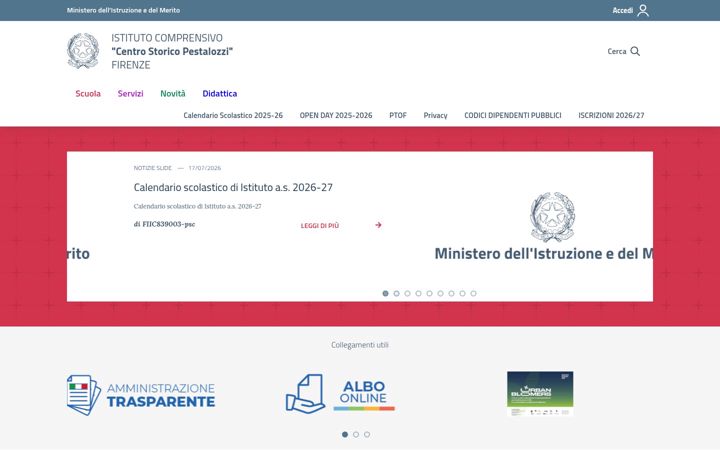Image resolution: width=720 pixels, height=450 pixels.
Task: Open the Novità menu
Action: [173, 94]
